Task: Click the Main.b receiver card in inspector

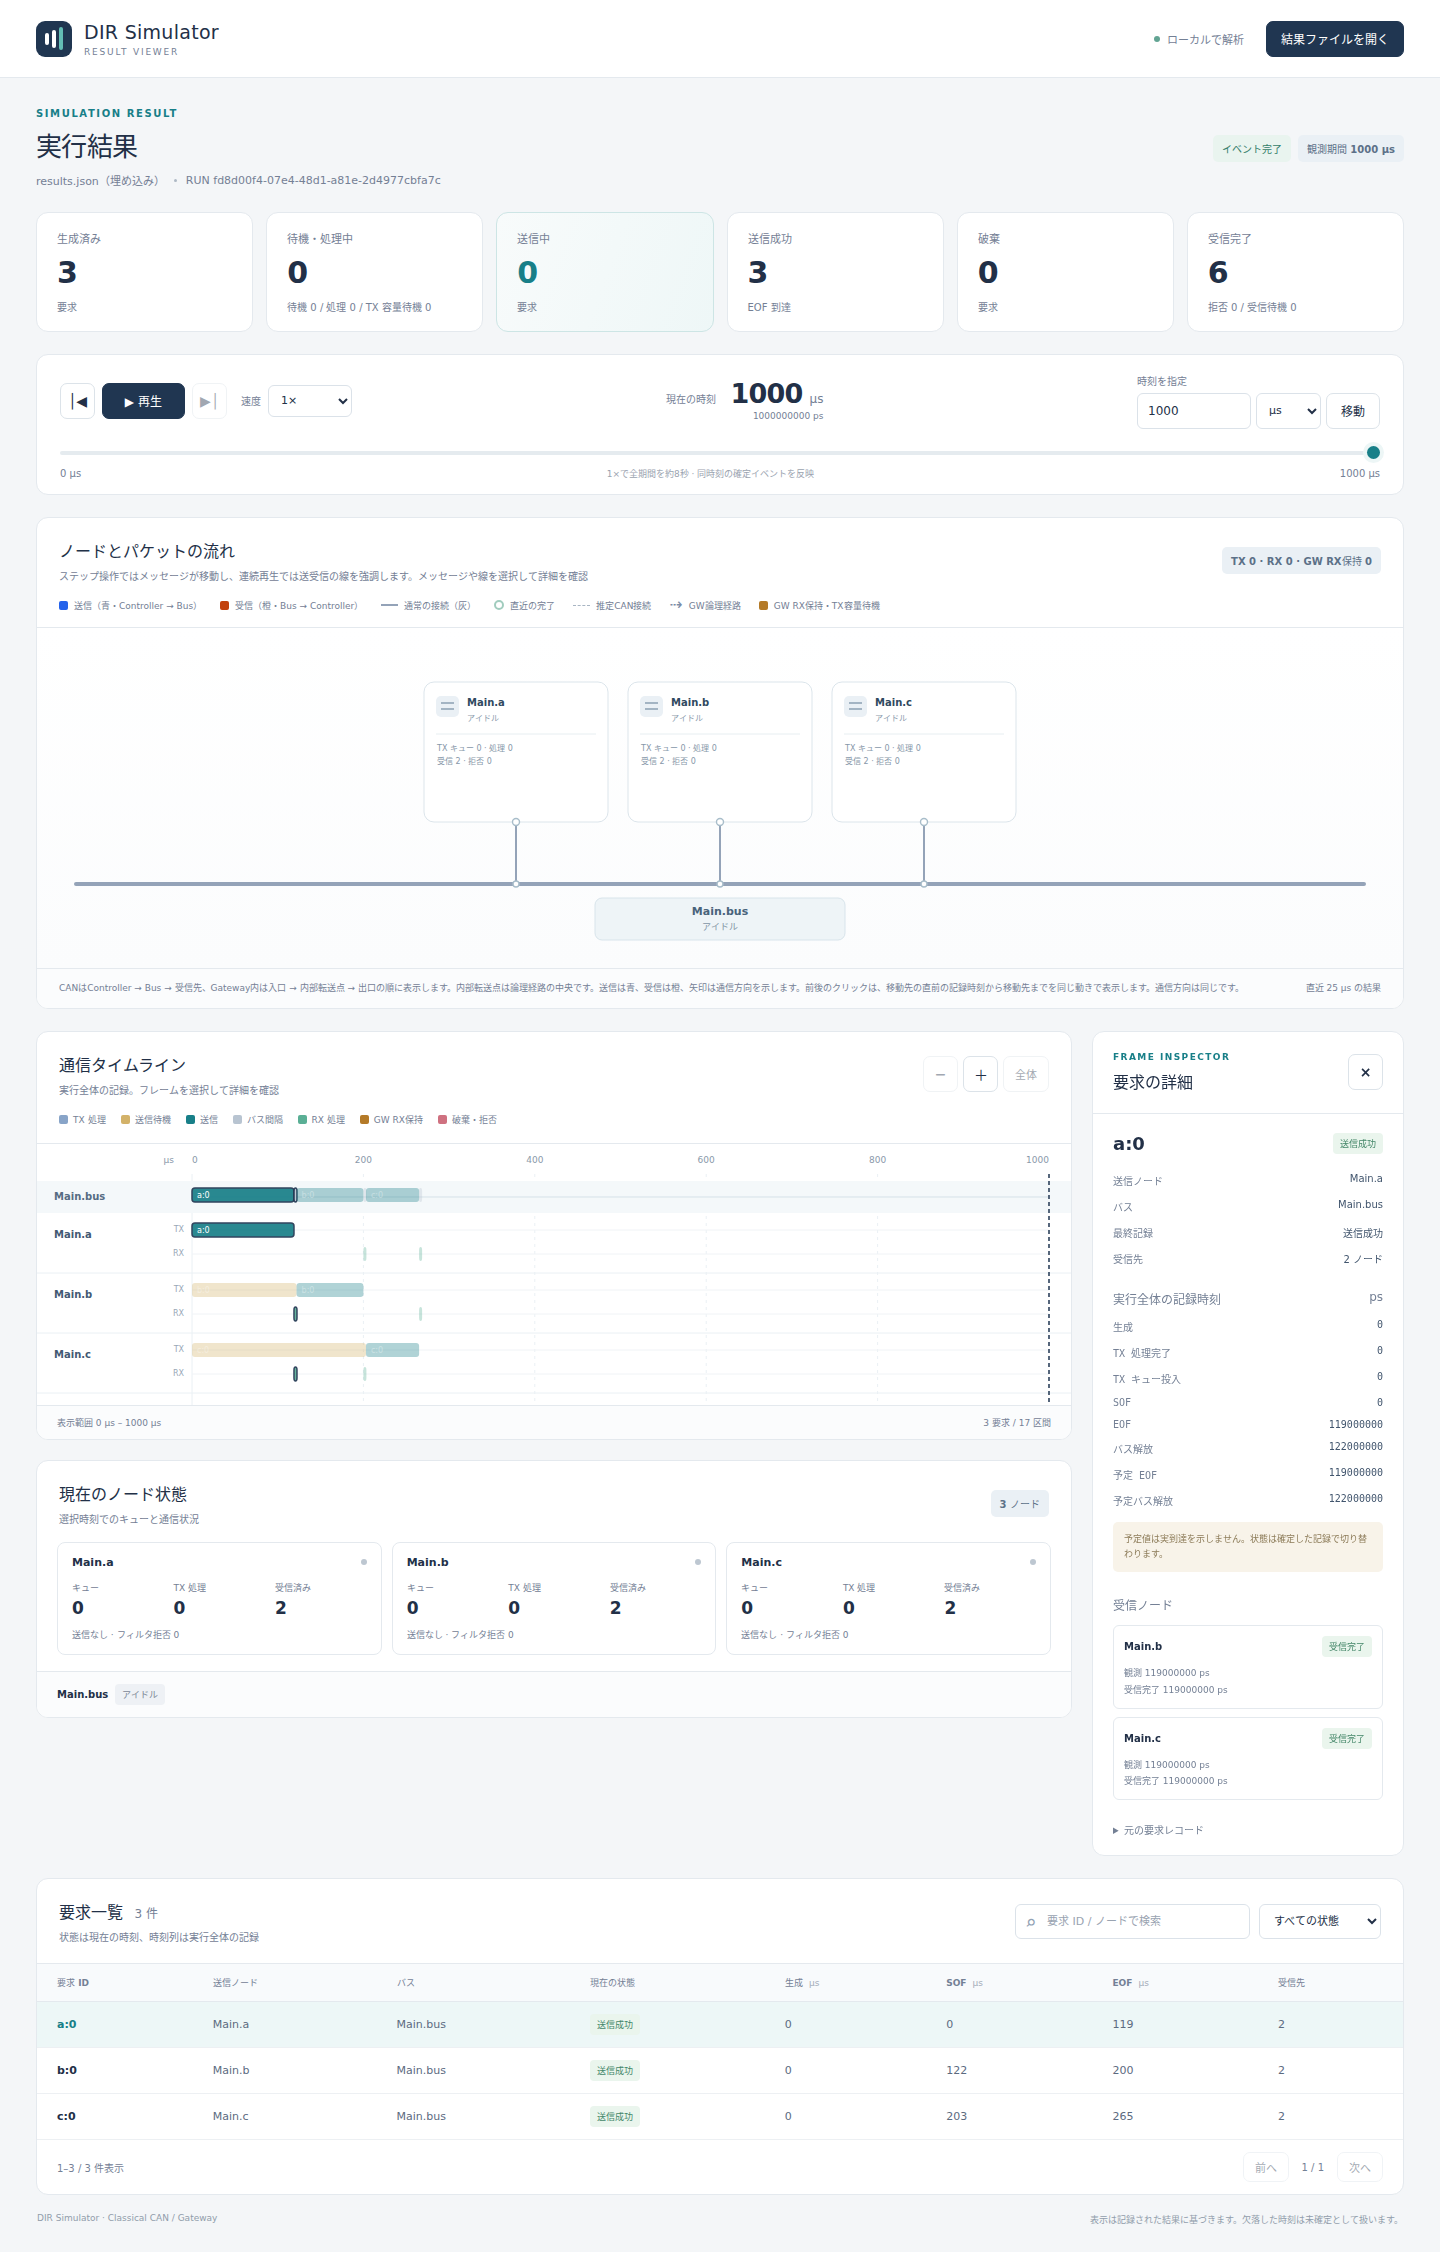Action: click(x=1248, y=1667)
